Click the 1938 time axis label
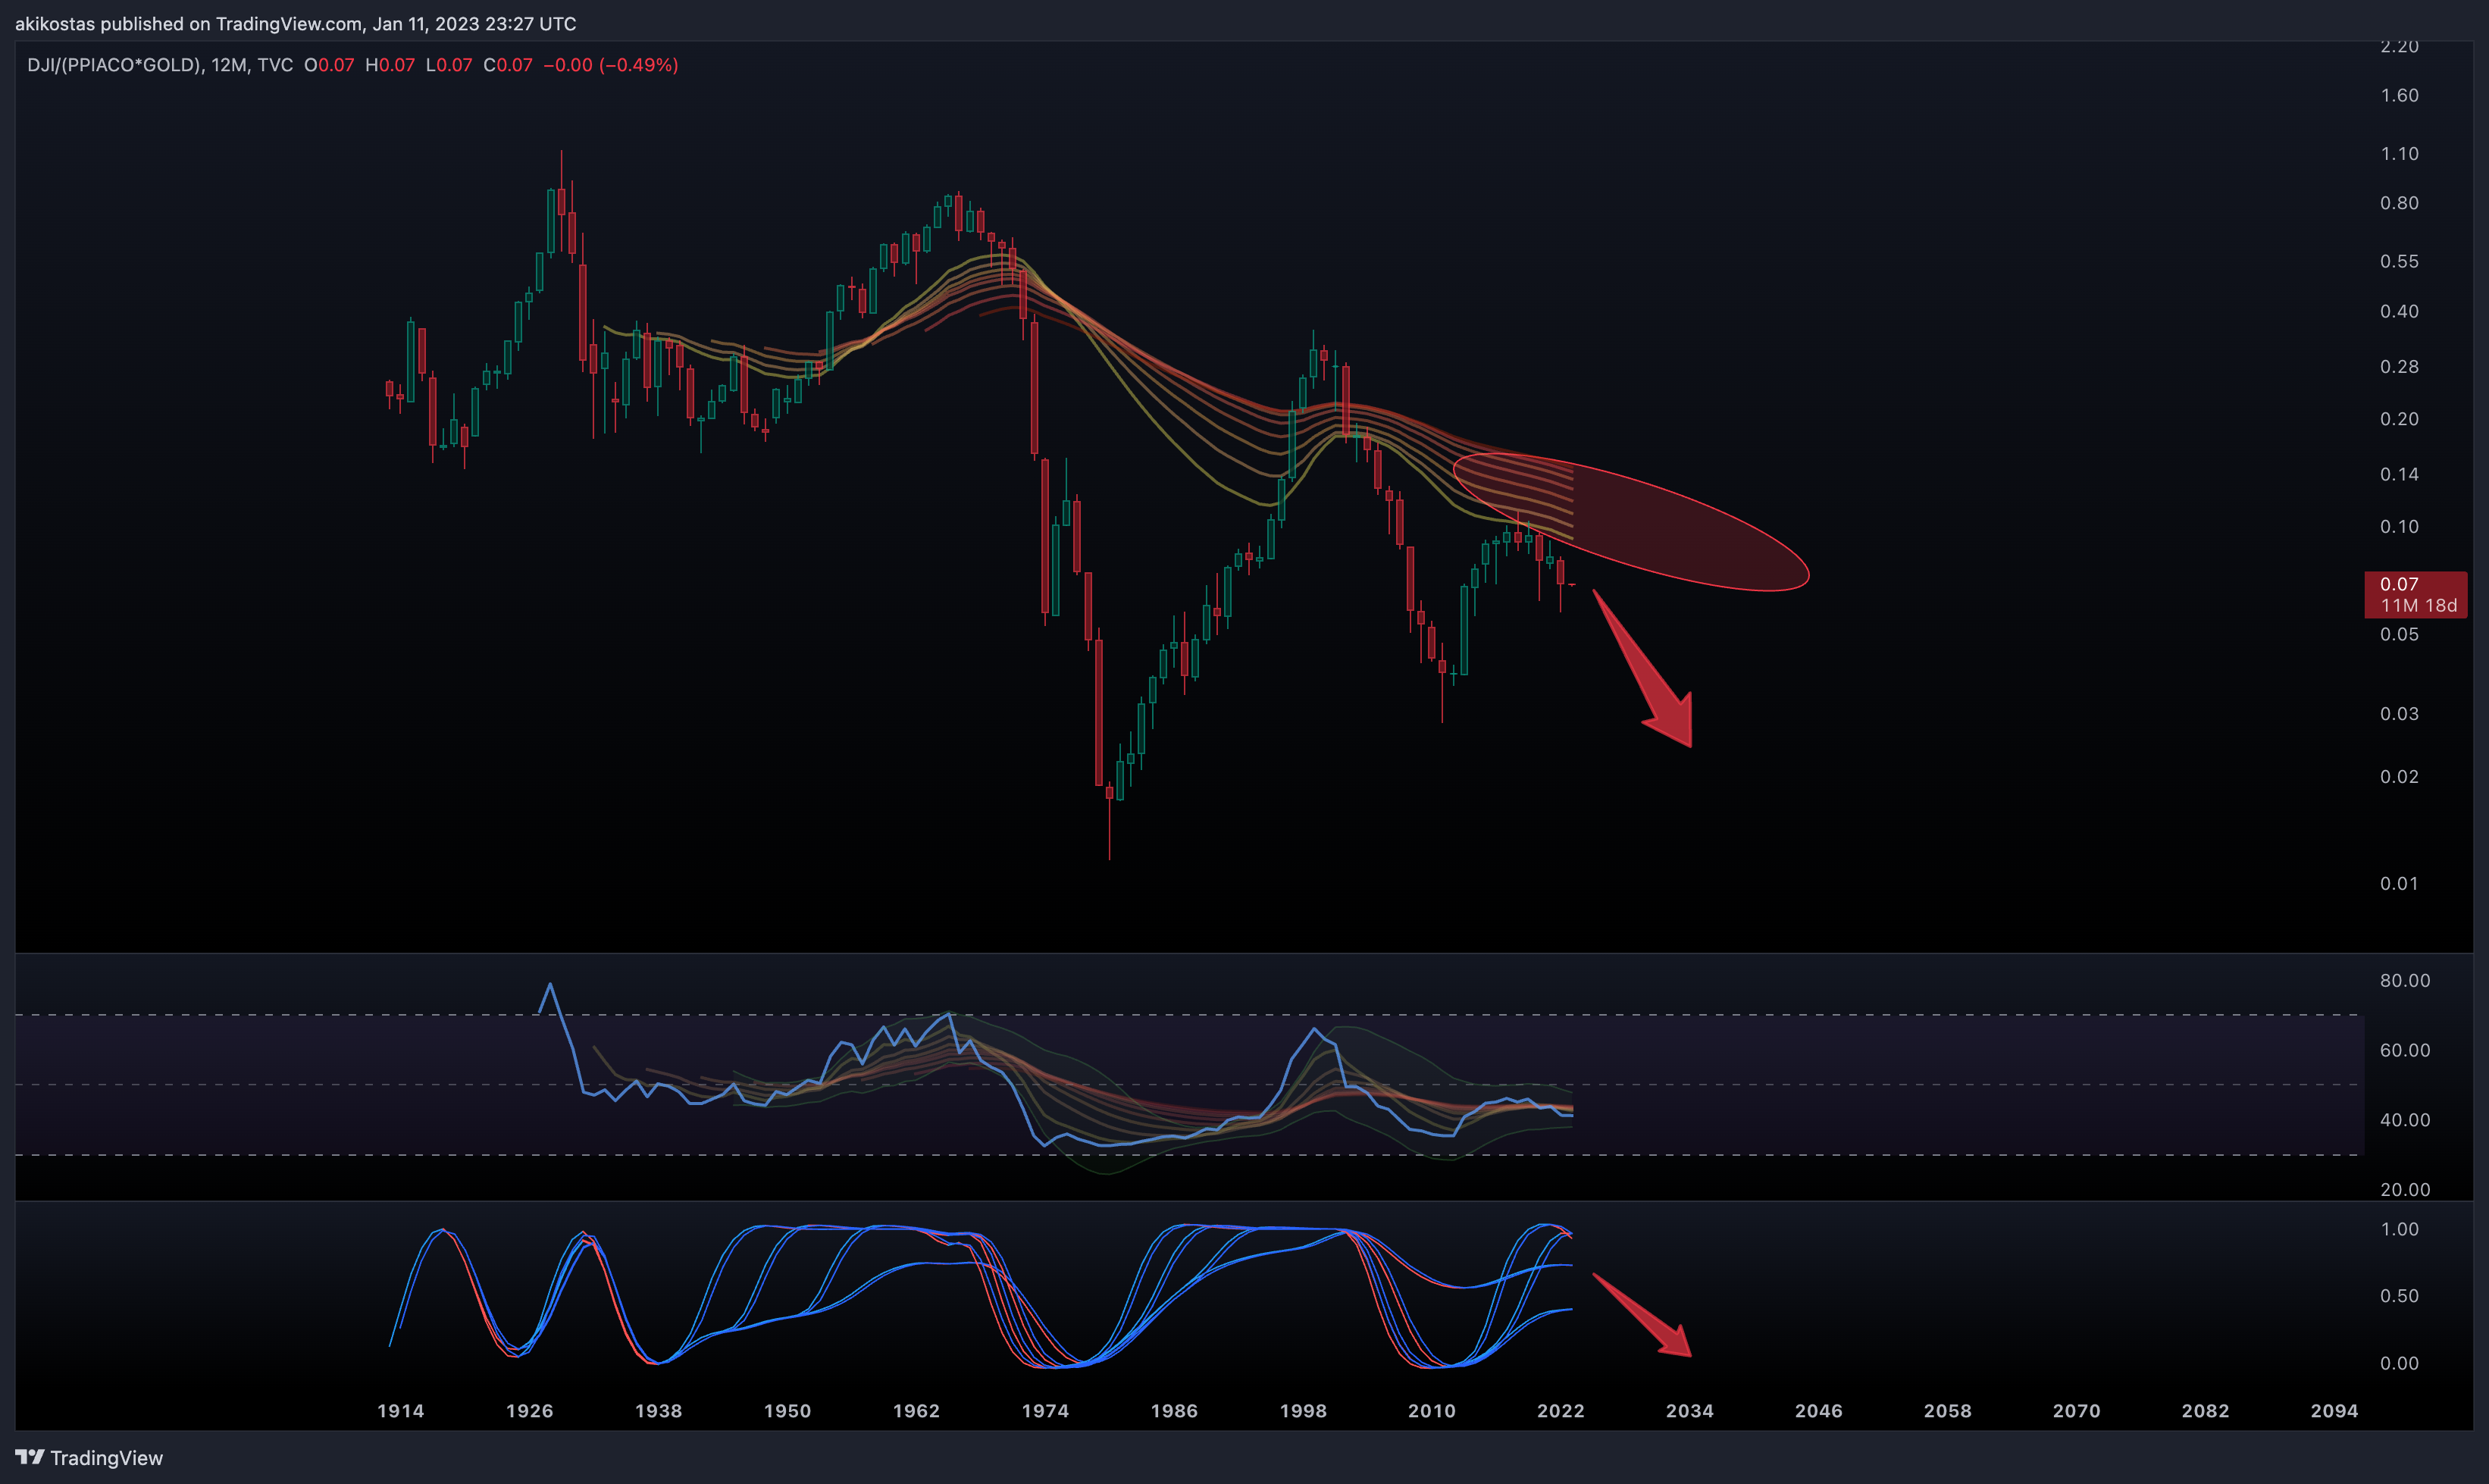 (658, 1411)
